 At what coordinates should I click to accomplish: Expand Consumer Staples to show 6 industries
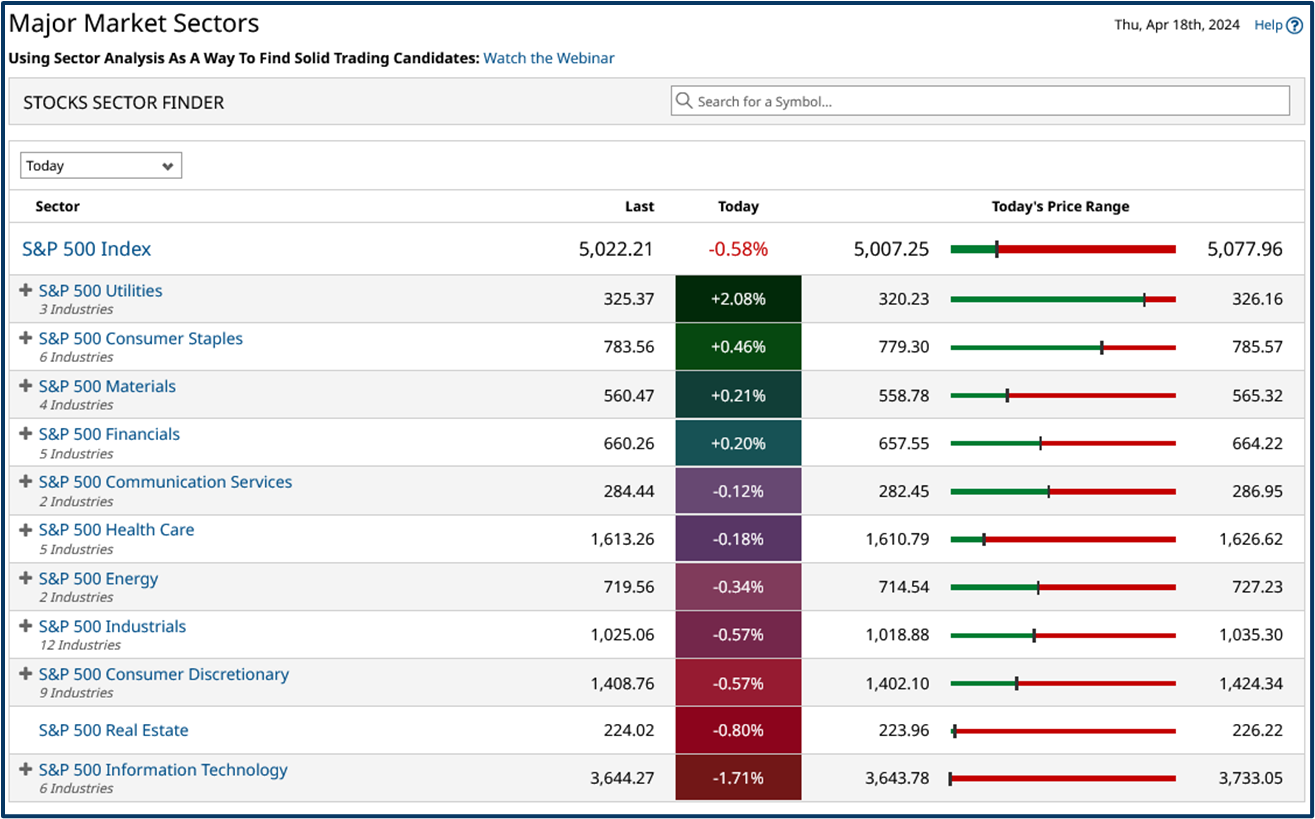coord(25,338)
